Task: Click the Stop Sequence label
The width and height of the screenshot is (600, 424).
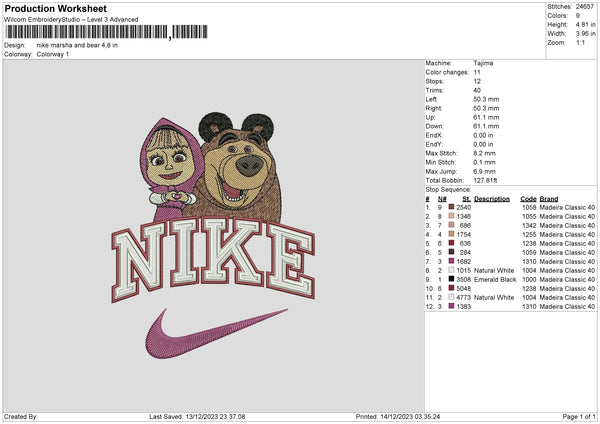Action: click(x=448, y=190)
